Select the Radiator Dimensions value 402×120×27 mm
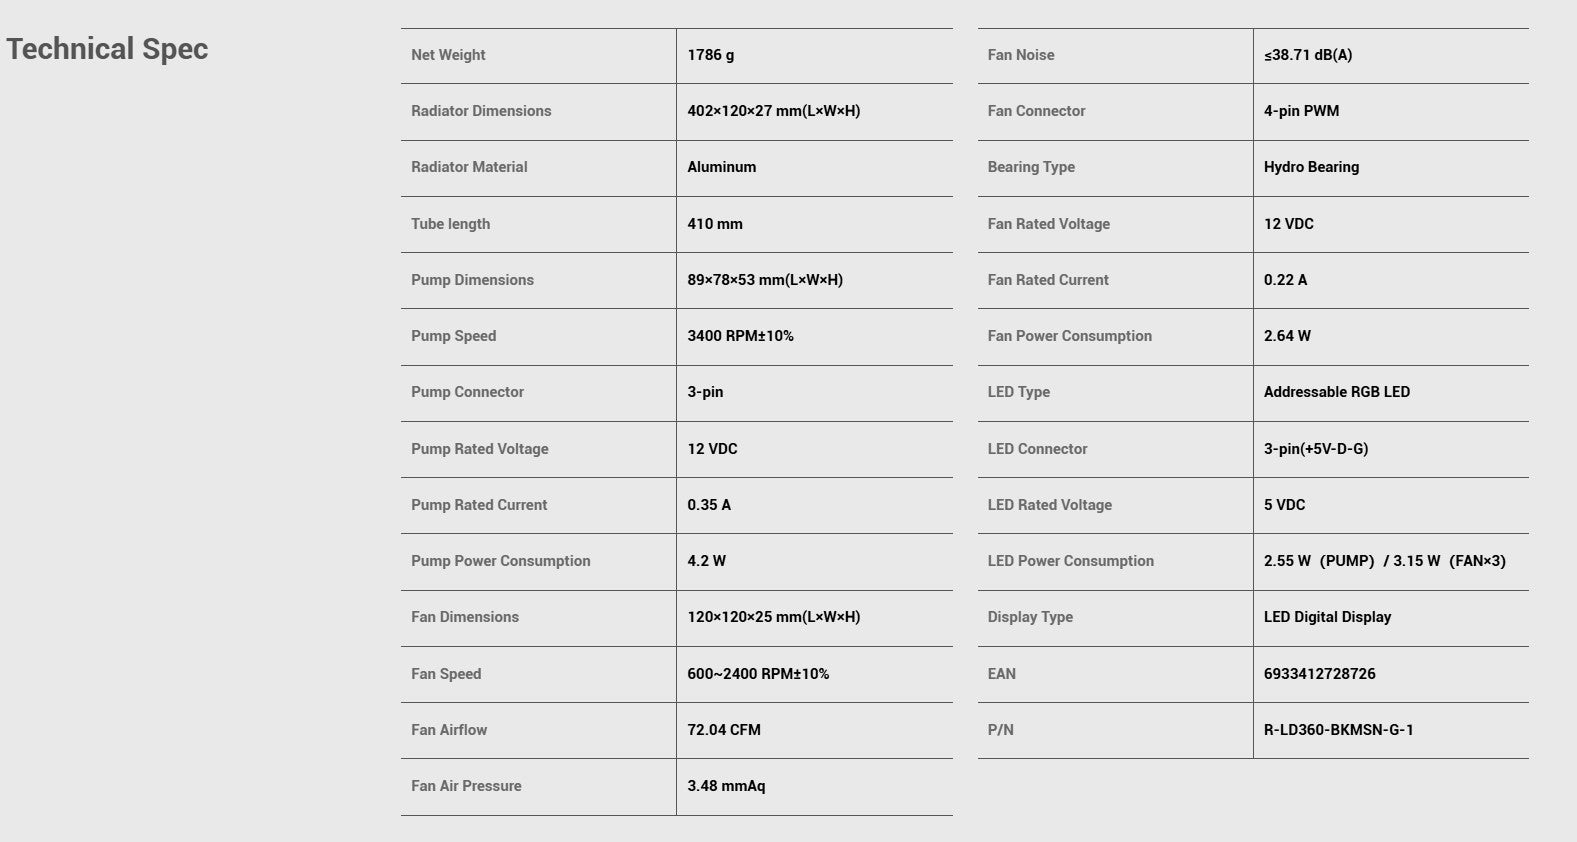The image size is (1577, 842). [x=774, y=111]
